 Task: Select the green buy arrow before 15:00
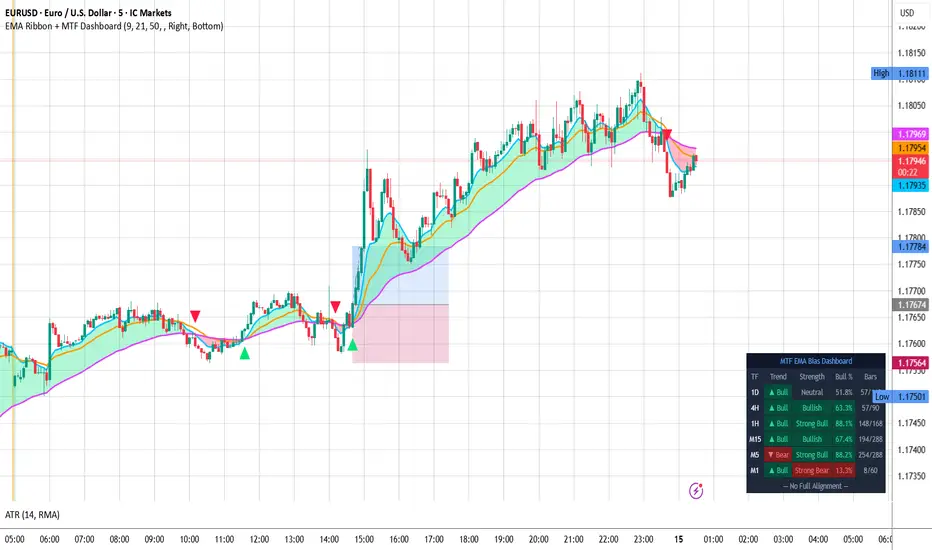tap(352, 345)
